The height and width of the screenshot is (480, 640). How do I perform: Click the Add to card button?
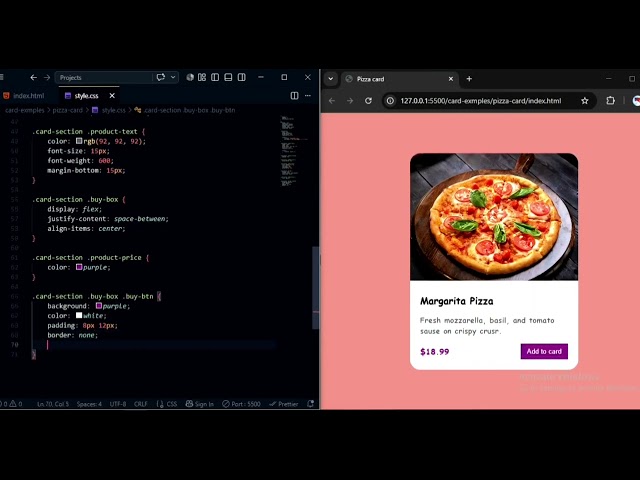(x=544, y=351)
